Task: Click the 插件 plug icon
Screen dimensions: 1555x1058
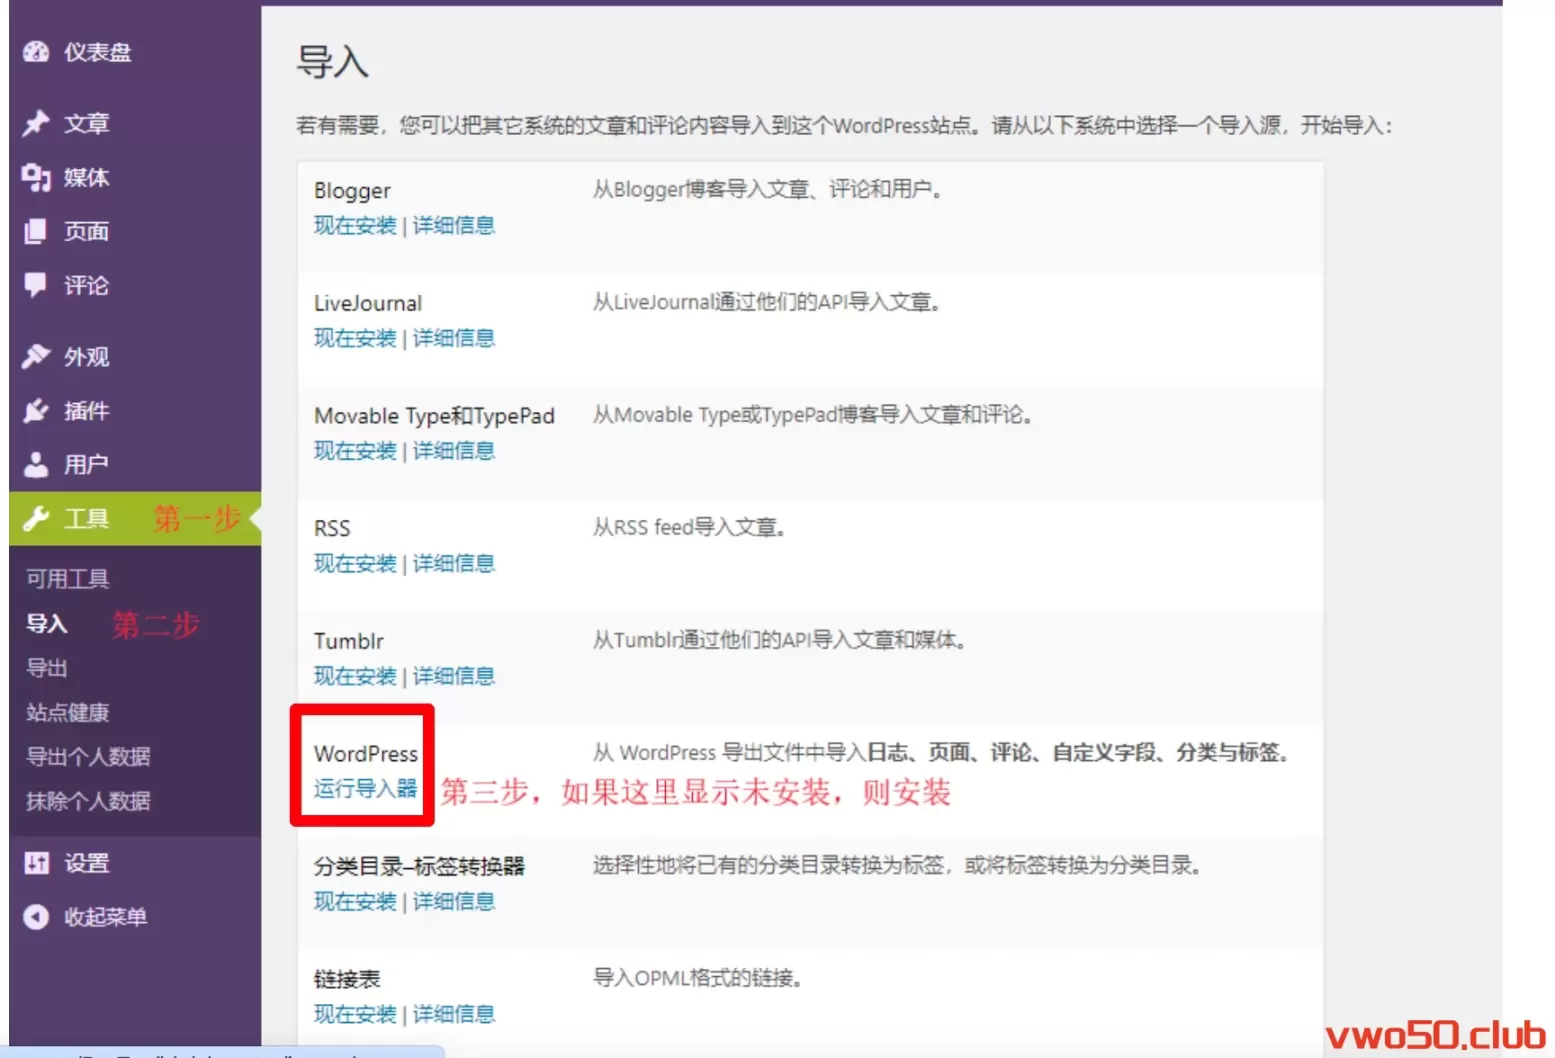Action: click(36, 410)
